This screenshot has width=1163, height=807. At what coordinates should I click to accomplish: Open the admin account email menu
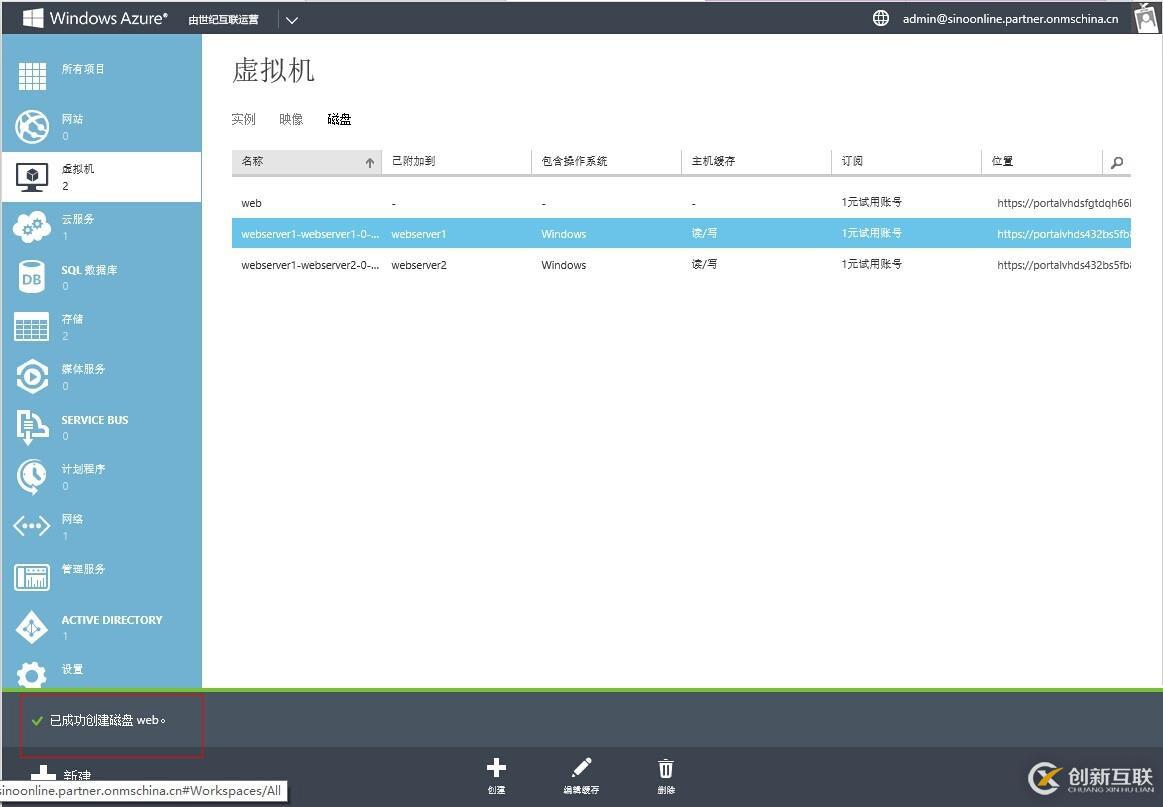pyautogui.click(x=1010, y=19)
